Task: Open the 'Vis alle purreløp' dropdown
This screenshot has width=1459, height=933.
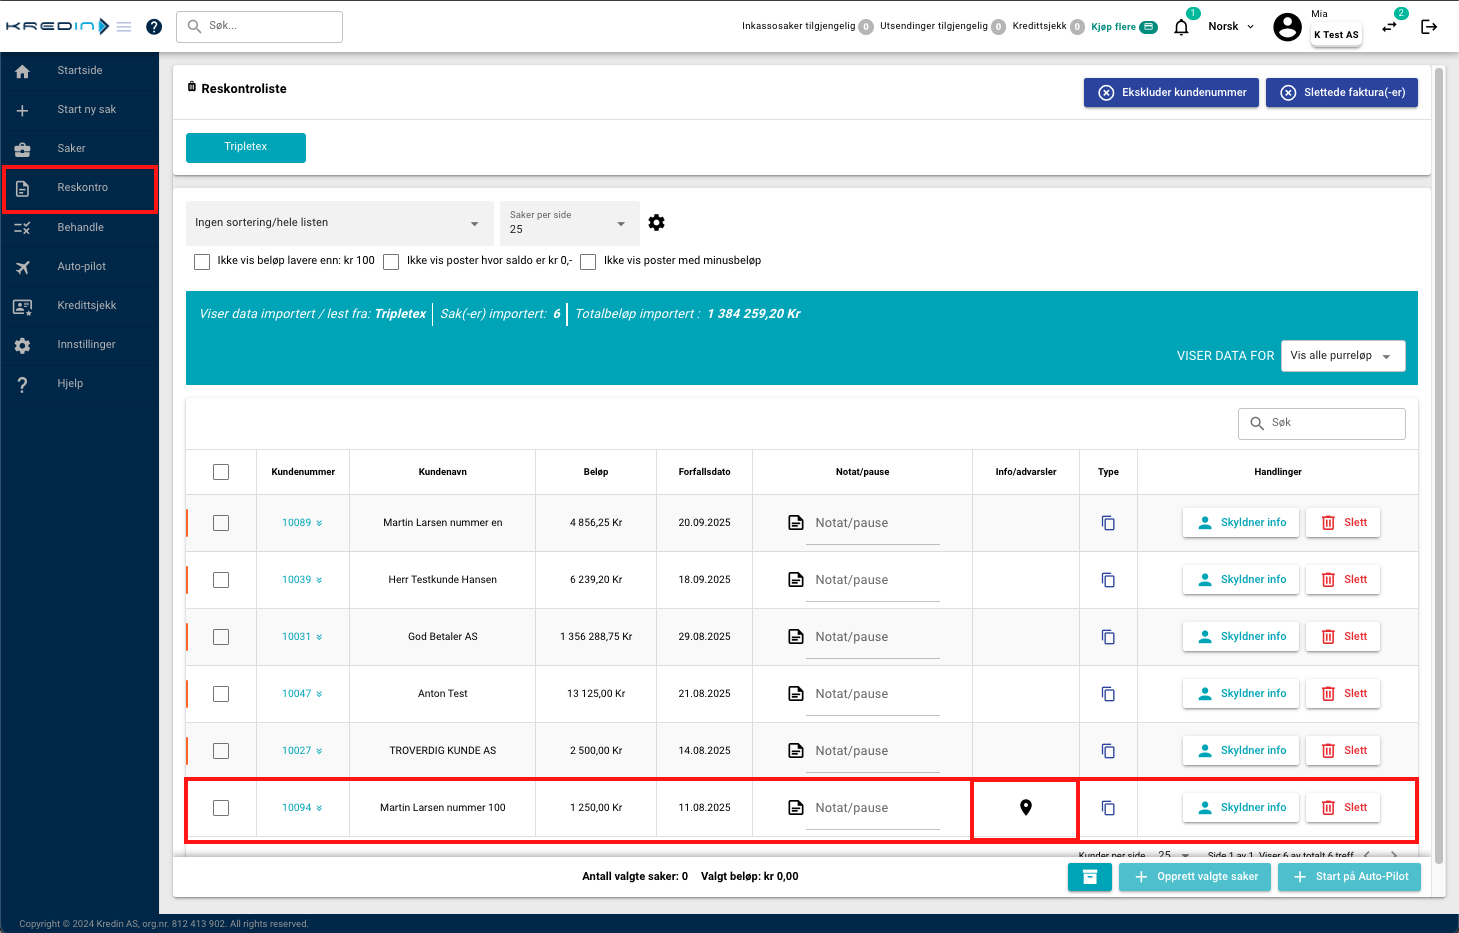Action: click(x=1342, y=356)
